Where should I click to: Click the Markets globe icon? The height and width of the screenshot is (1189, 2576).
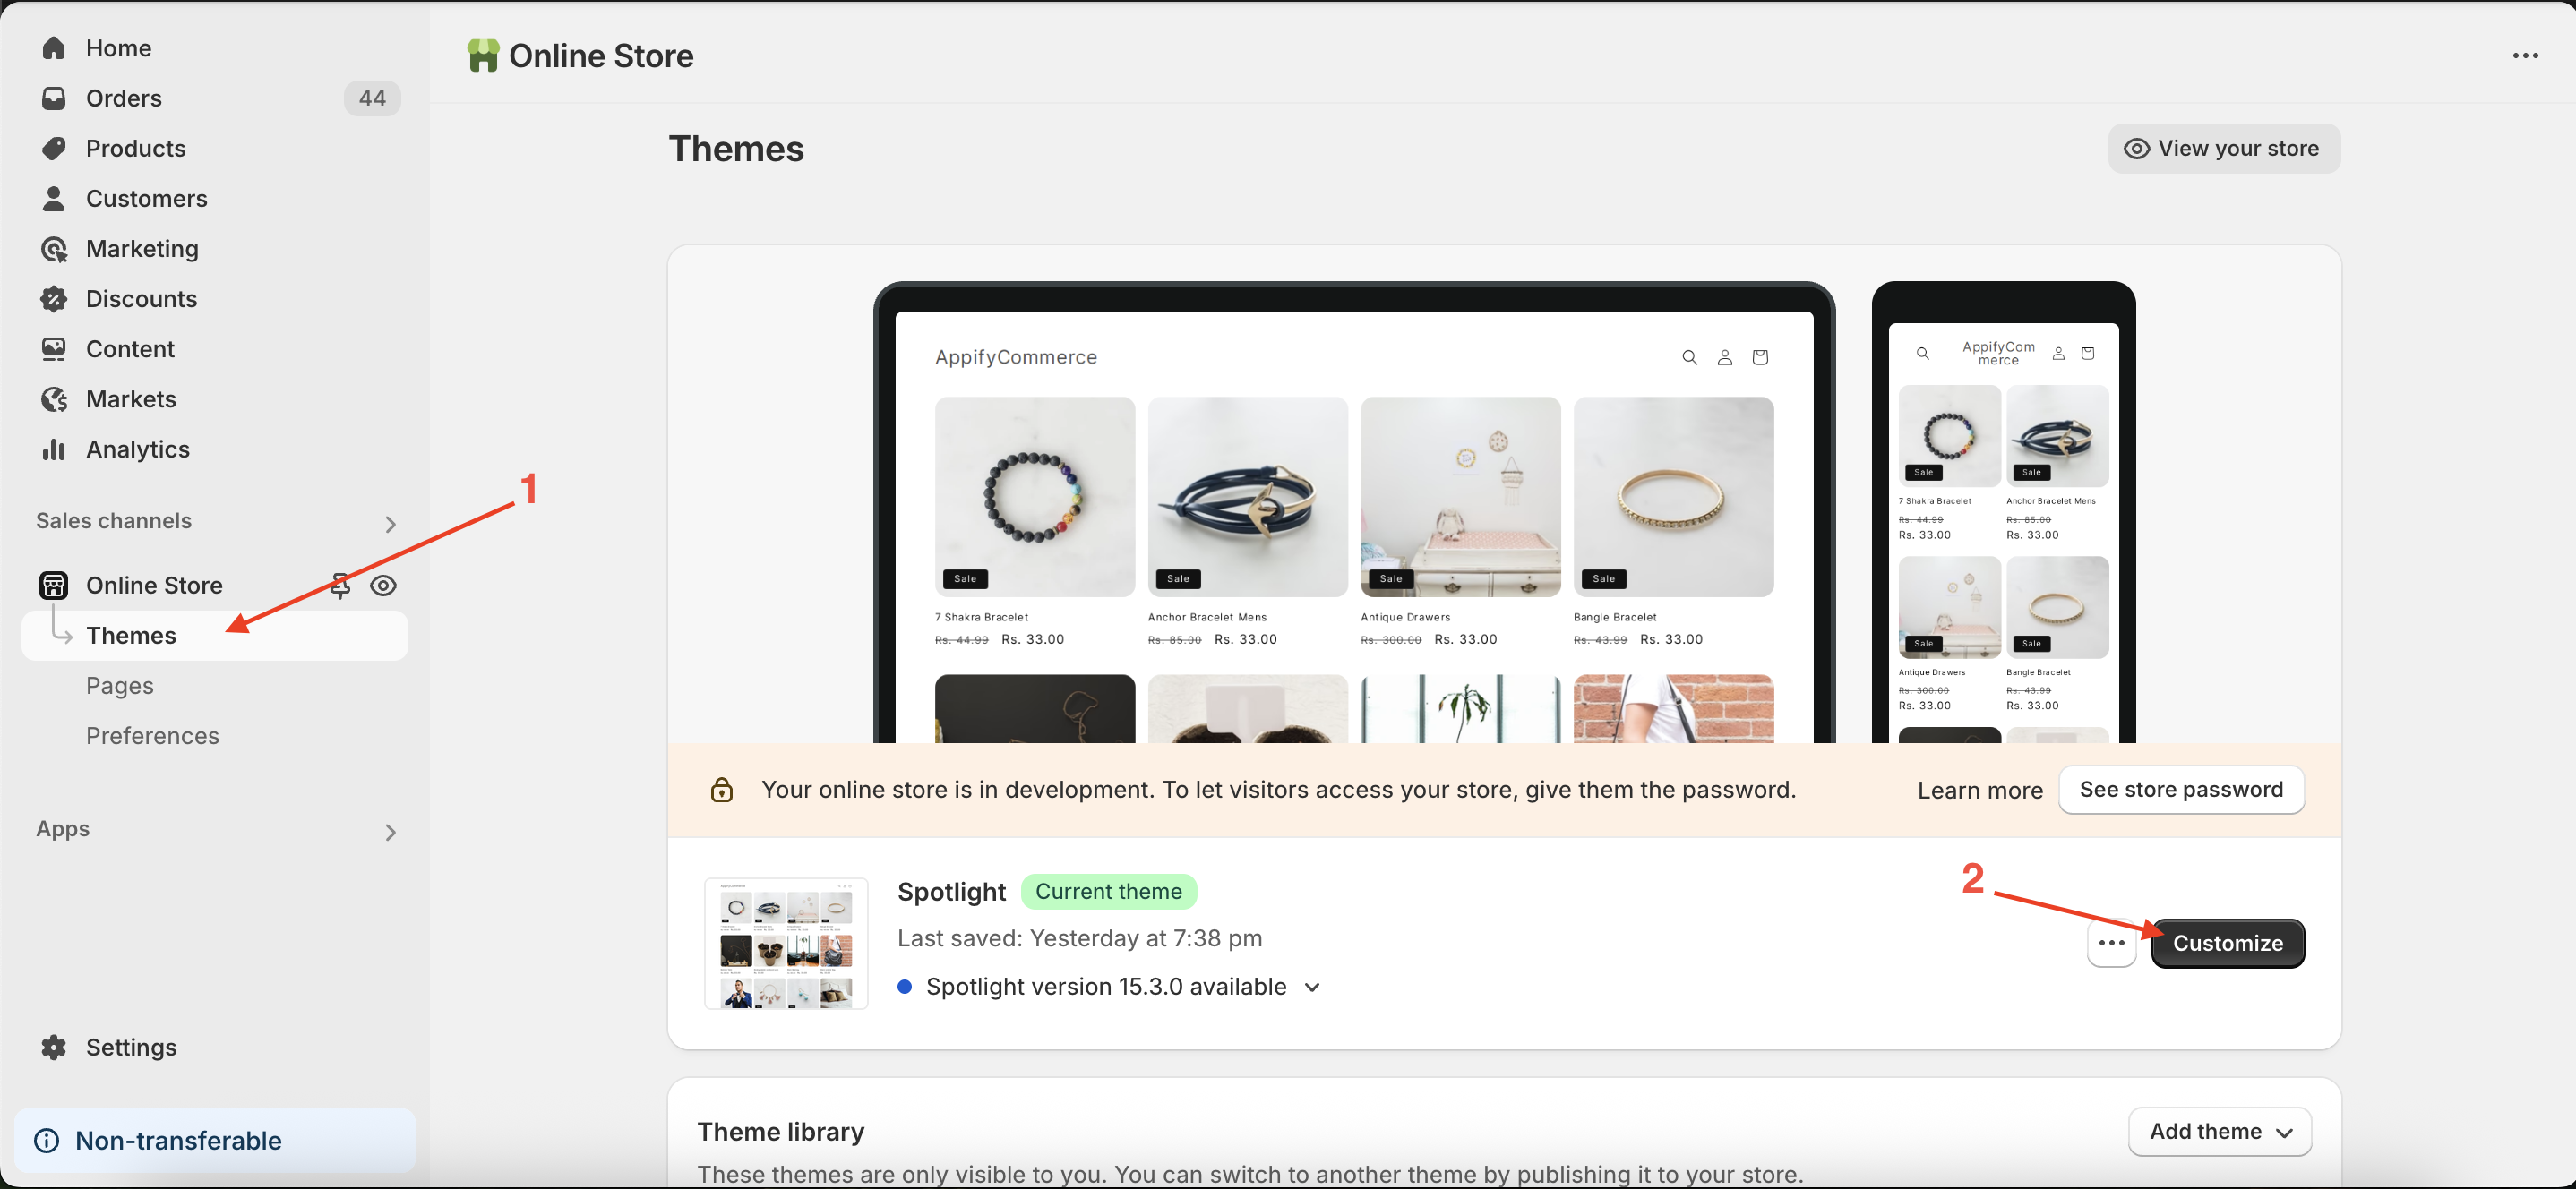[54, 399]
